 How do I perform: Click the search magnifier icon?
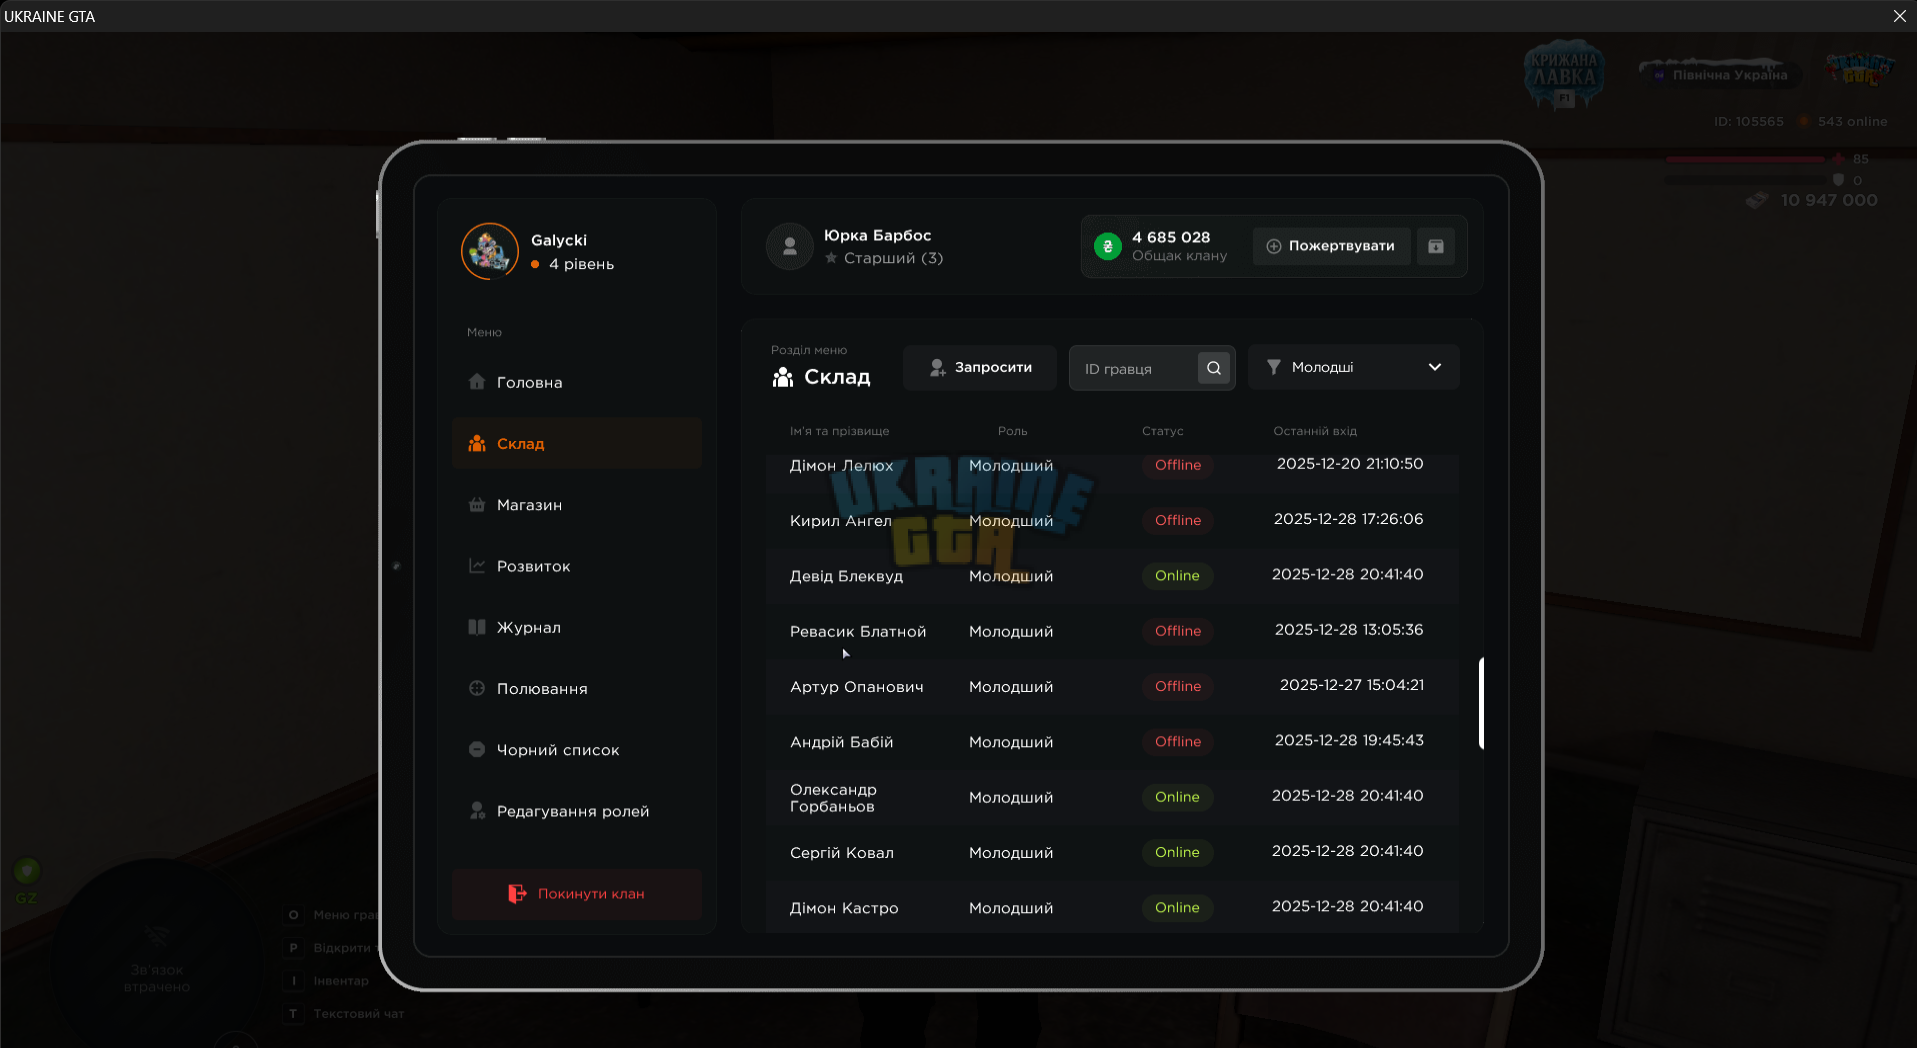(1214, 368)
